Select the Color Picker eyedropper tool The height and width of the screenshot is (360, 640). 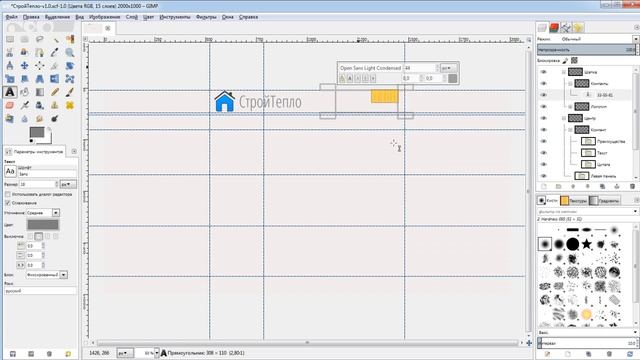tap(55, 52)
